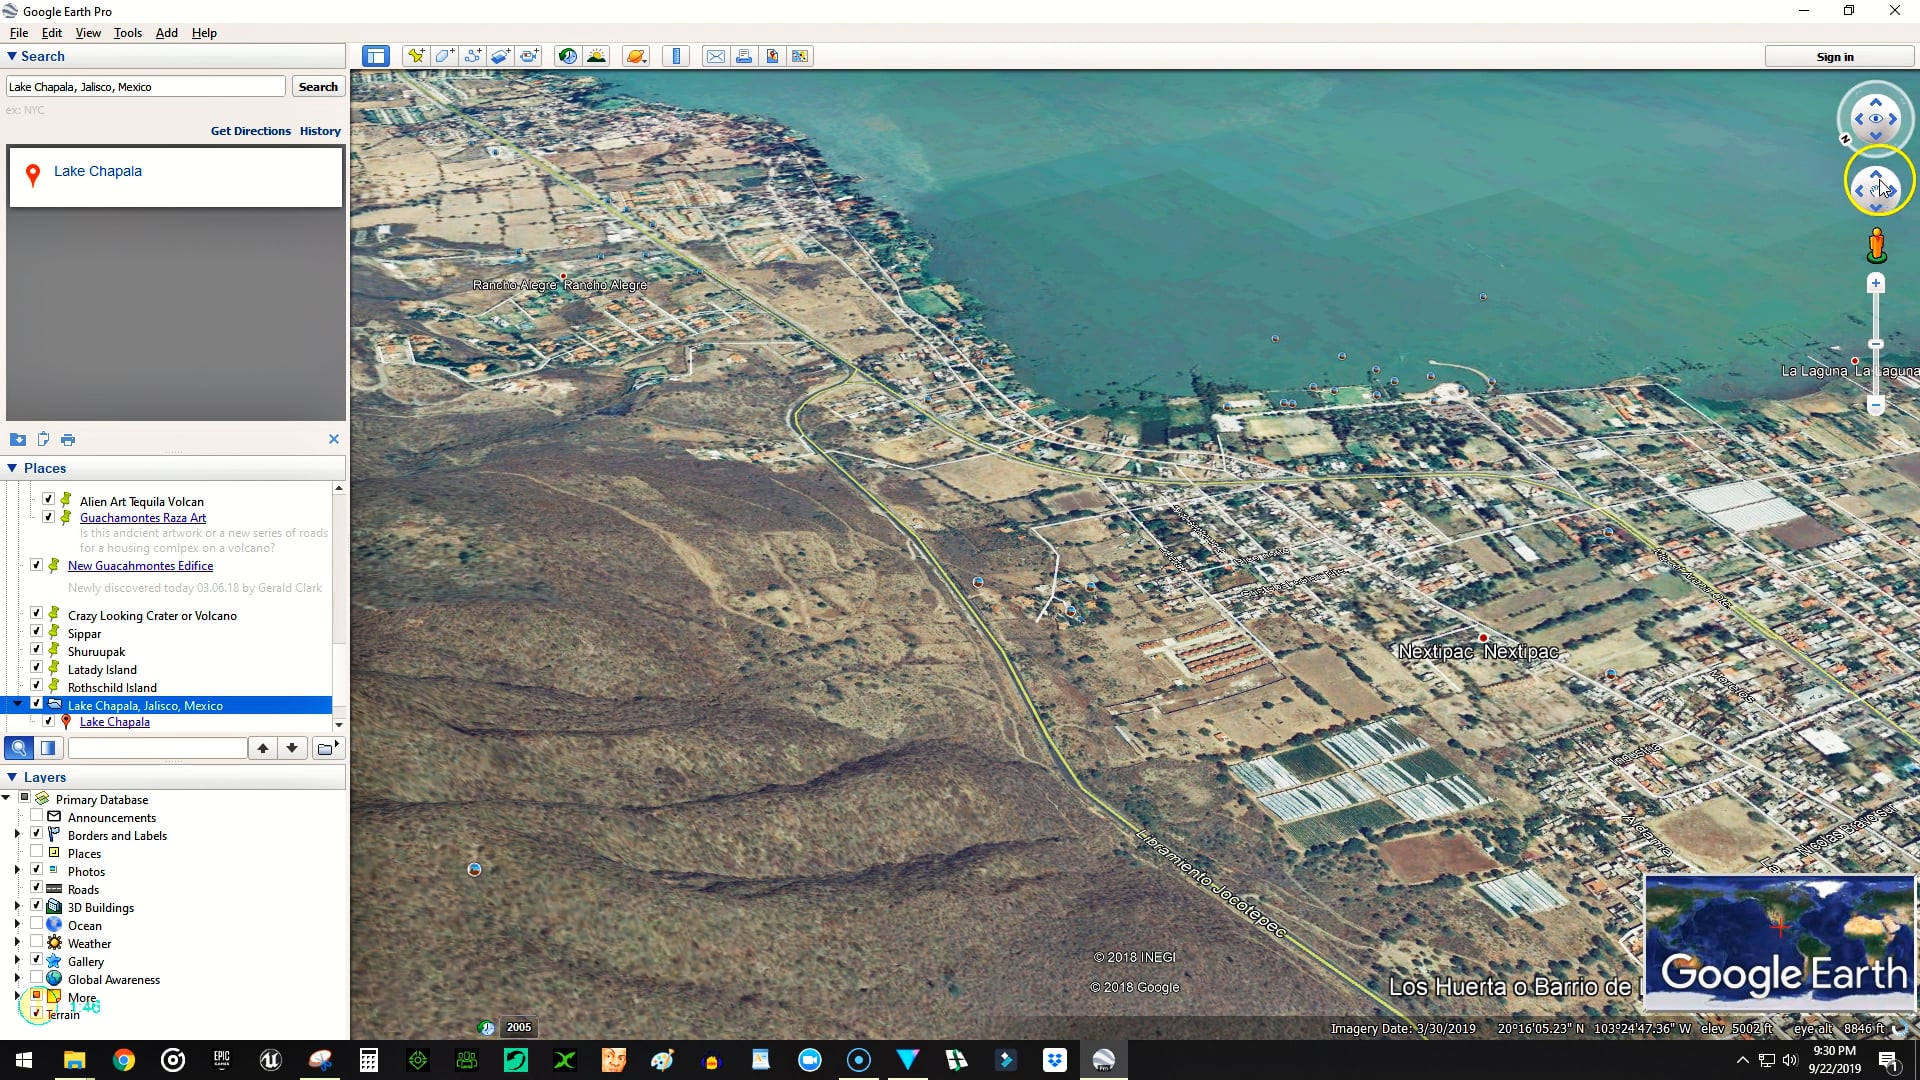Viewport: 1920px width, 1080px height.
Task: Click the Street View pegman icon
Action: (1876, 244)
